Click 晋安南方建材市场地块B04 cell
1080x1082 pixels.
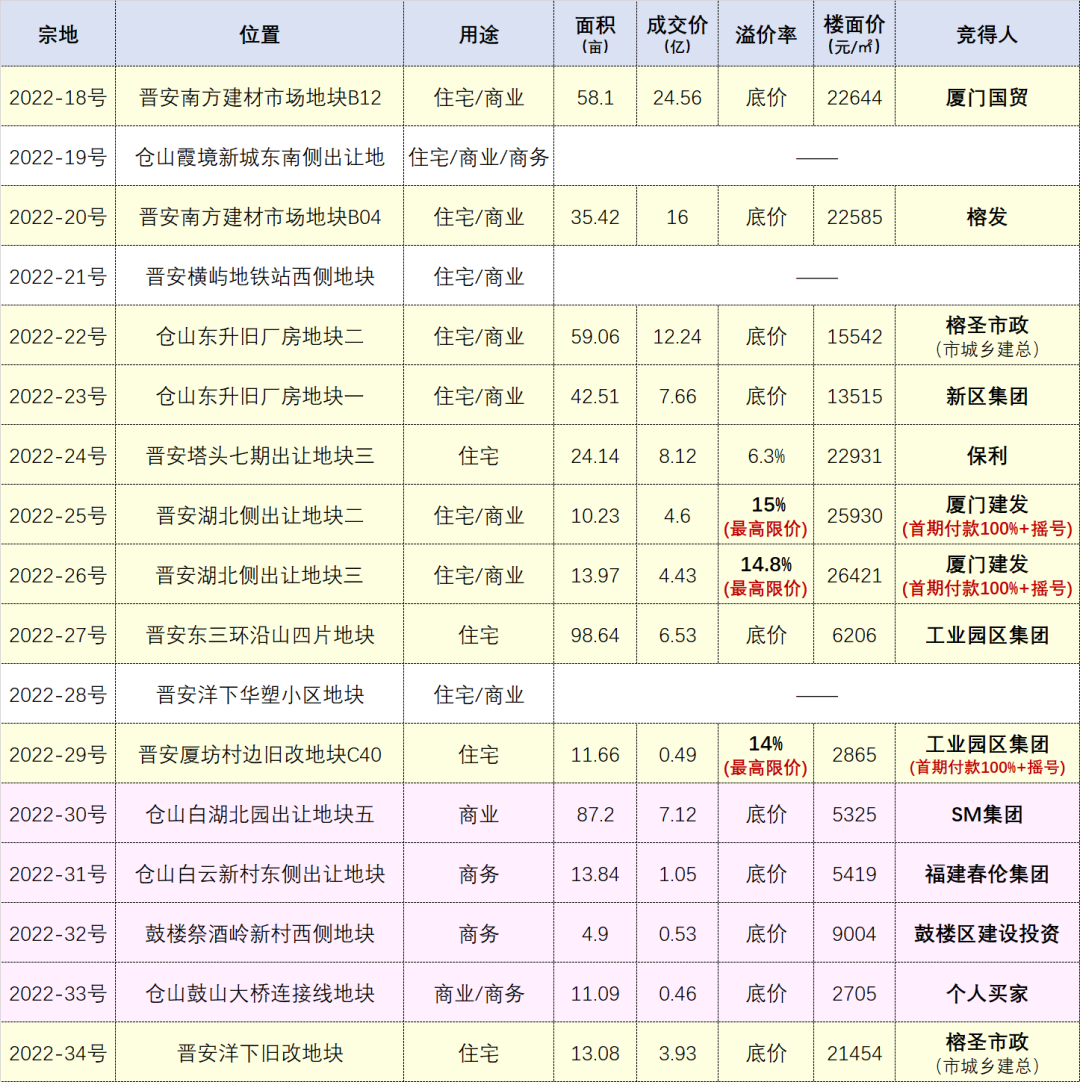pos(259,217)
